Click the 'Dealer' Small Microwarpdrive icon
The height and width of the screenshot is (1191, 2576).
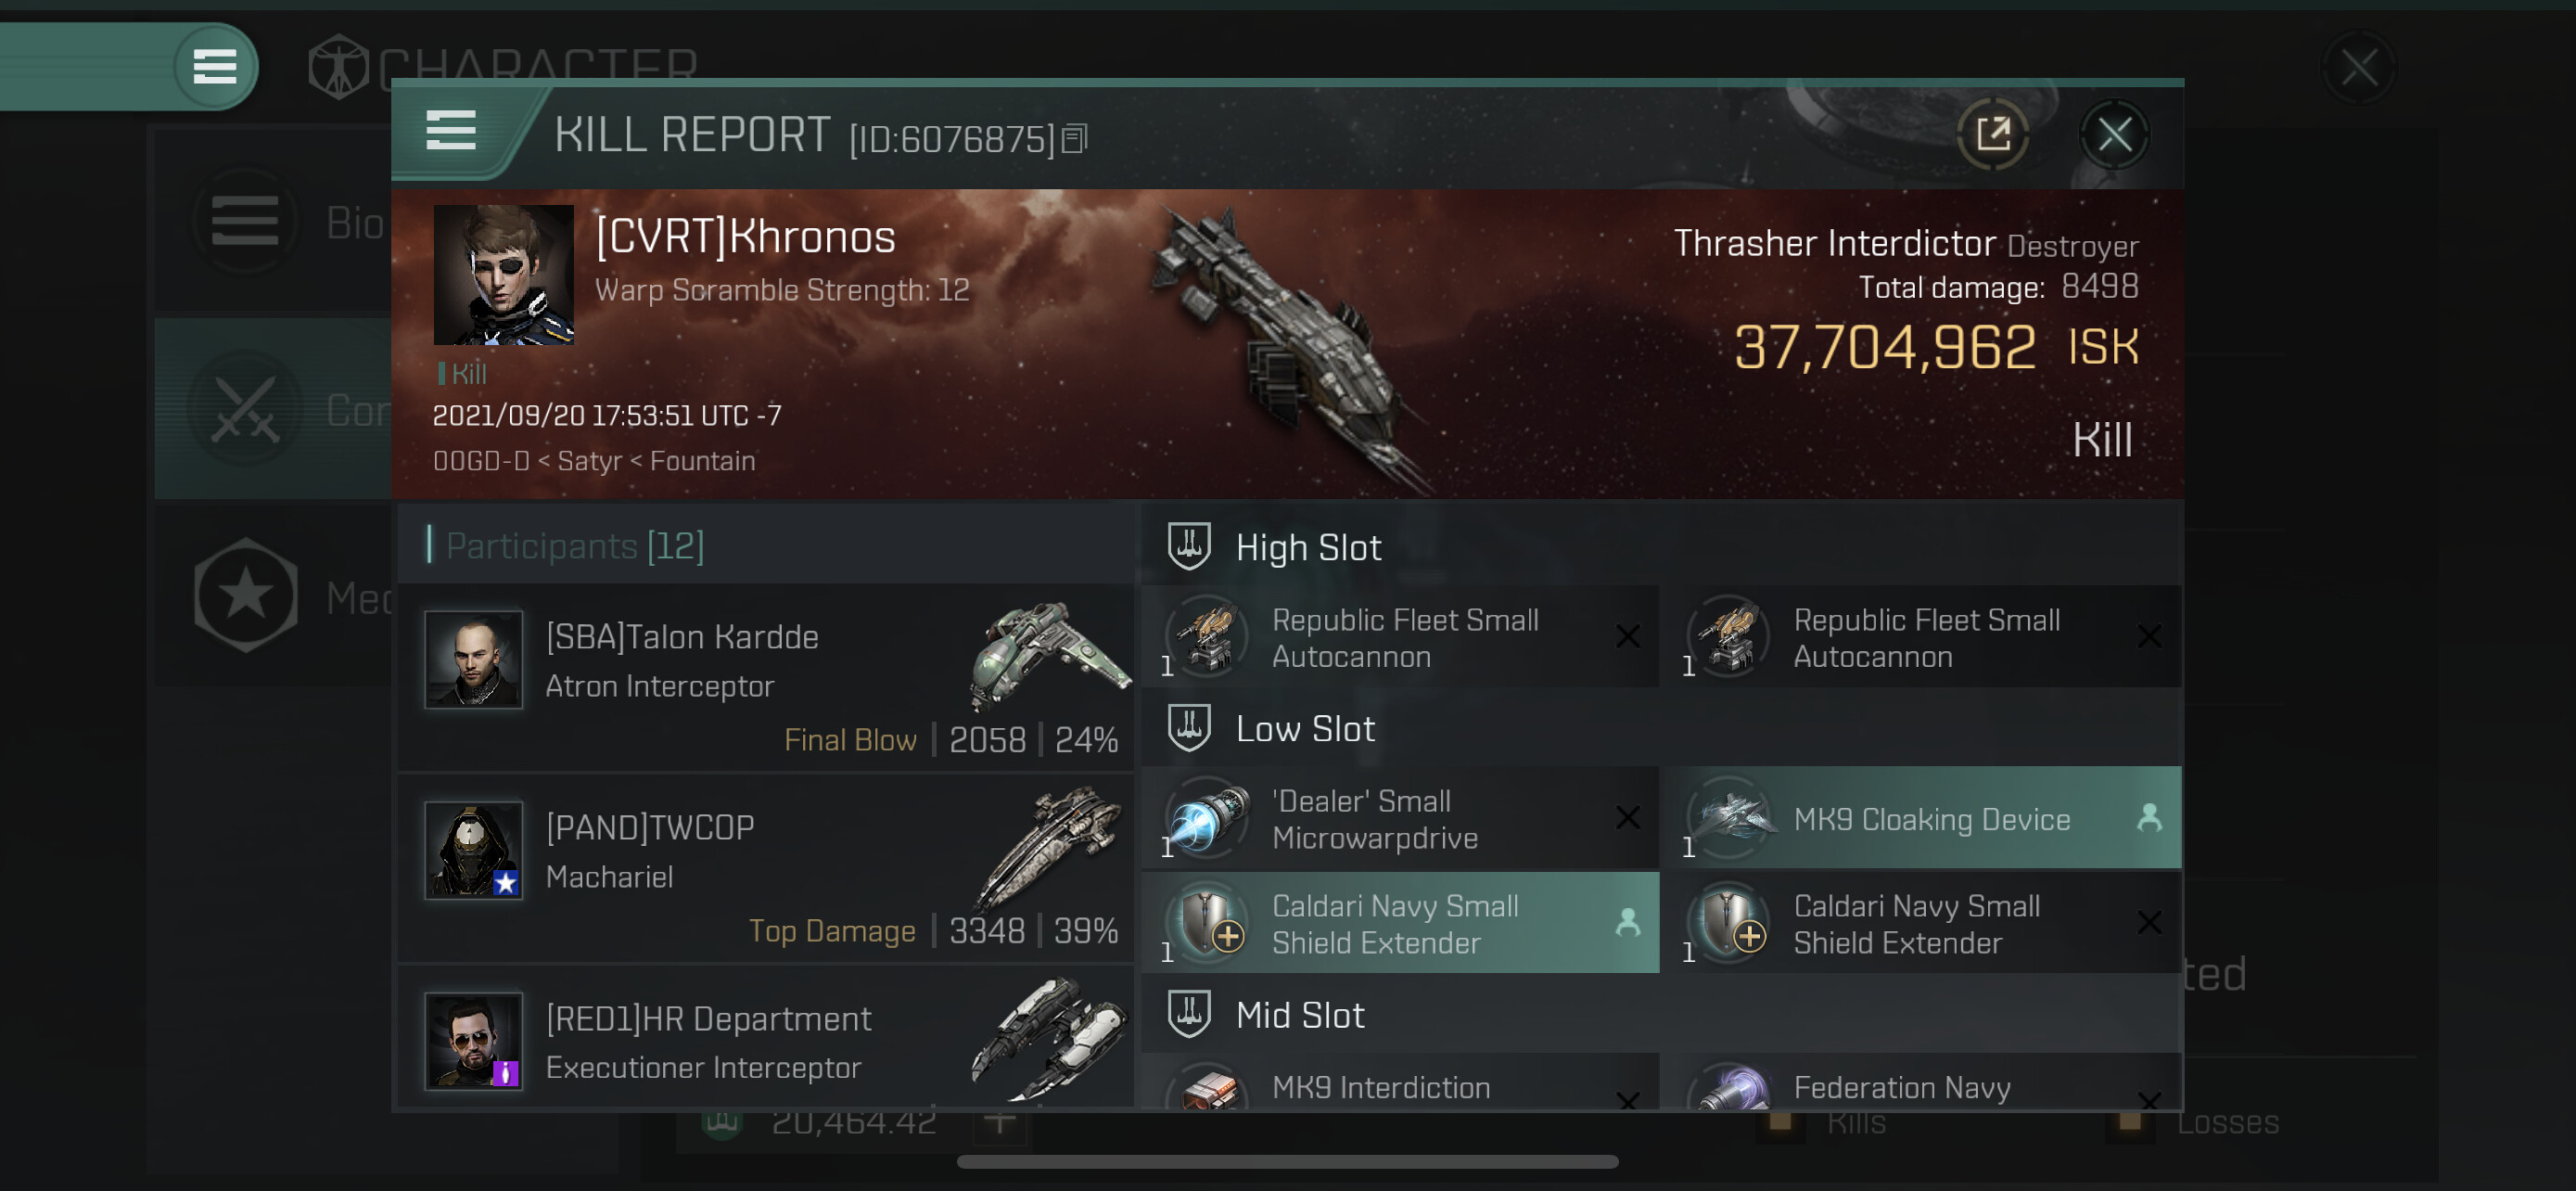pyautogui.click(x=1208, y=819)
